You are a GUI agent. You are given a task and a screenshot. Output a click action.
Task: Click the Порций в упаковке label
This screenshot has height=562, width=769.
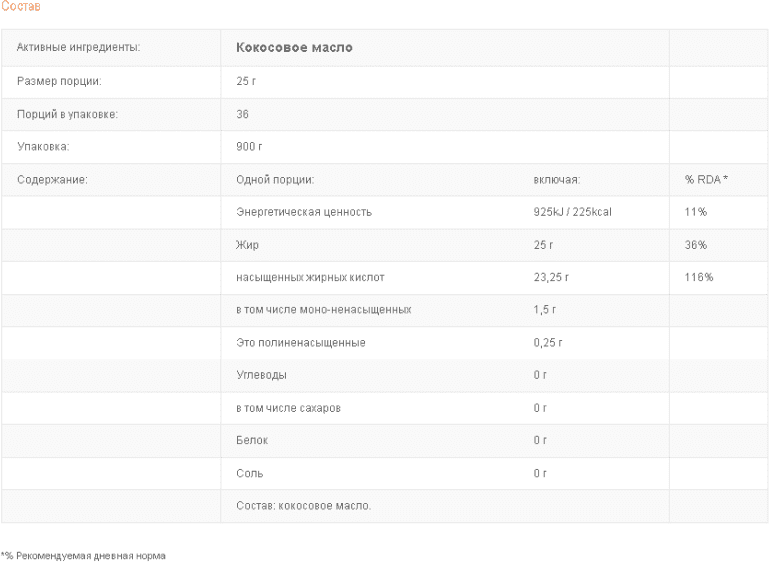coord(68,114)
